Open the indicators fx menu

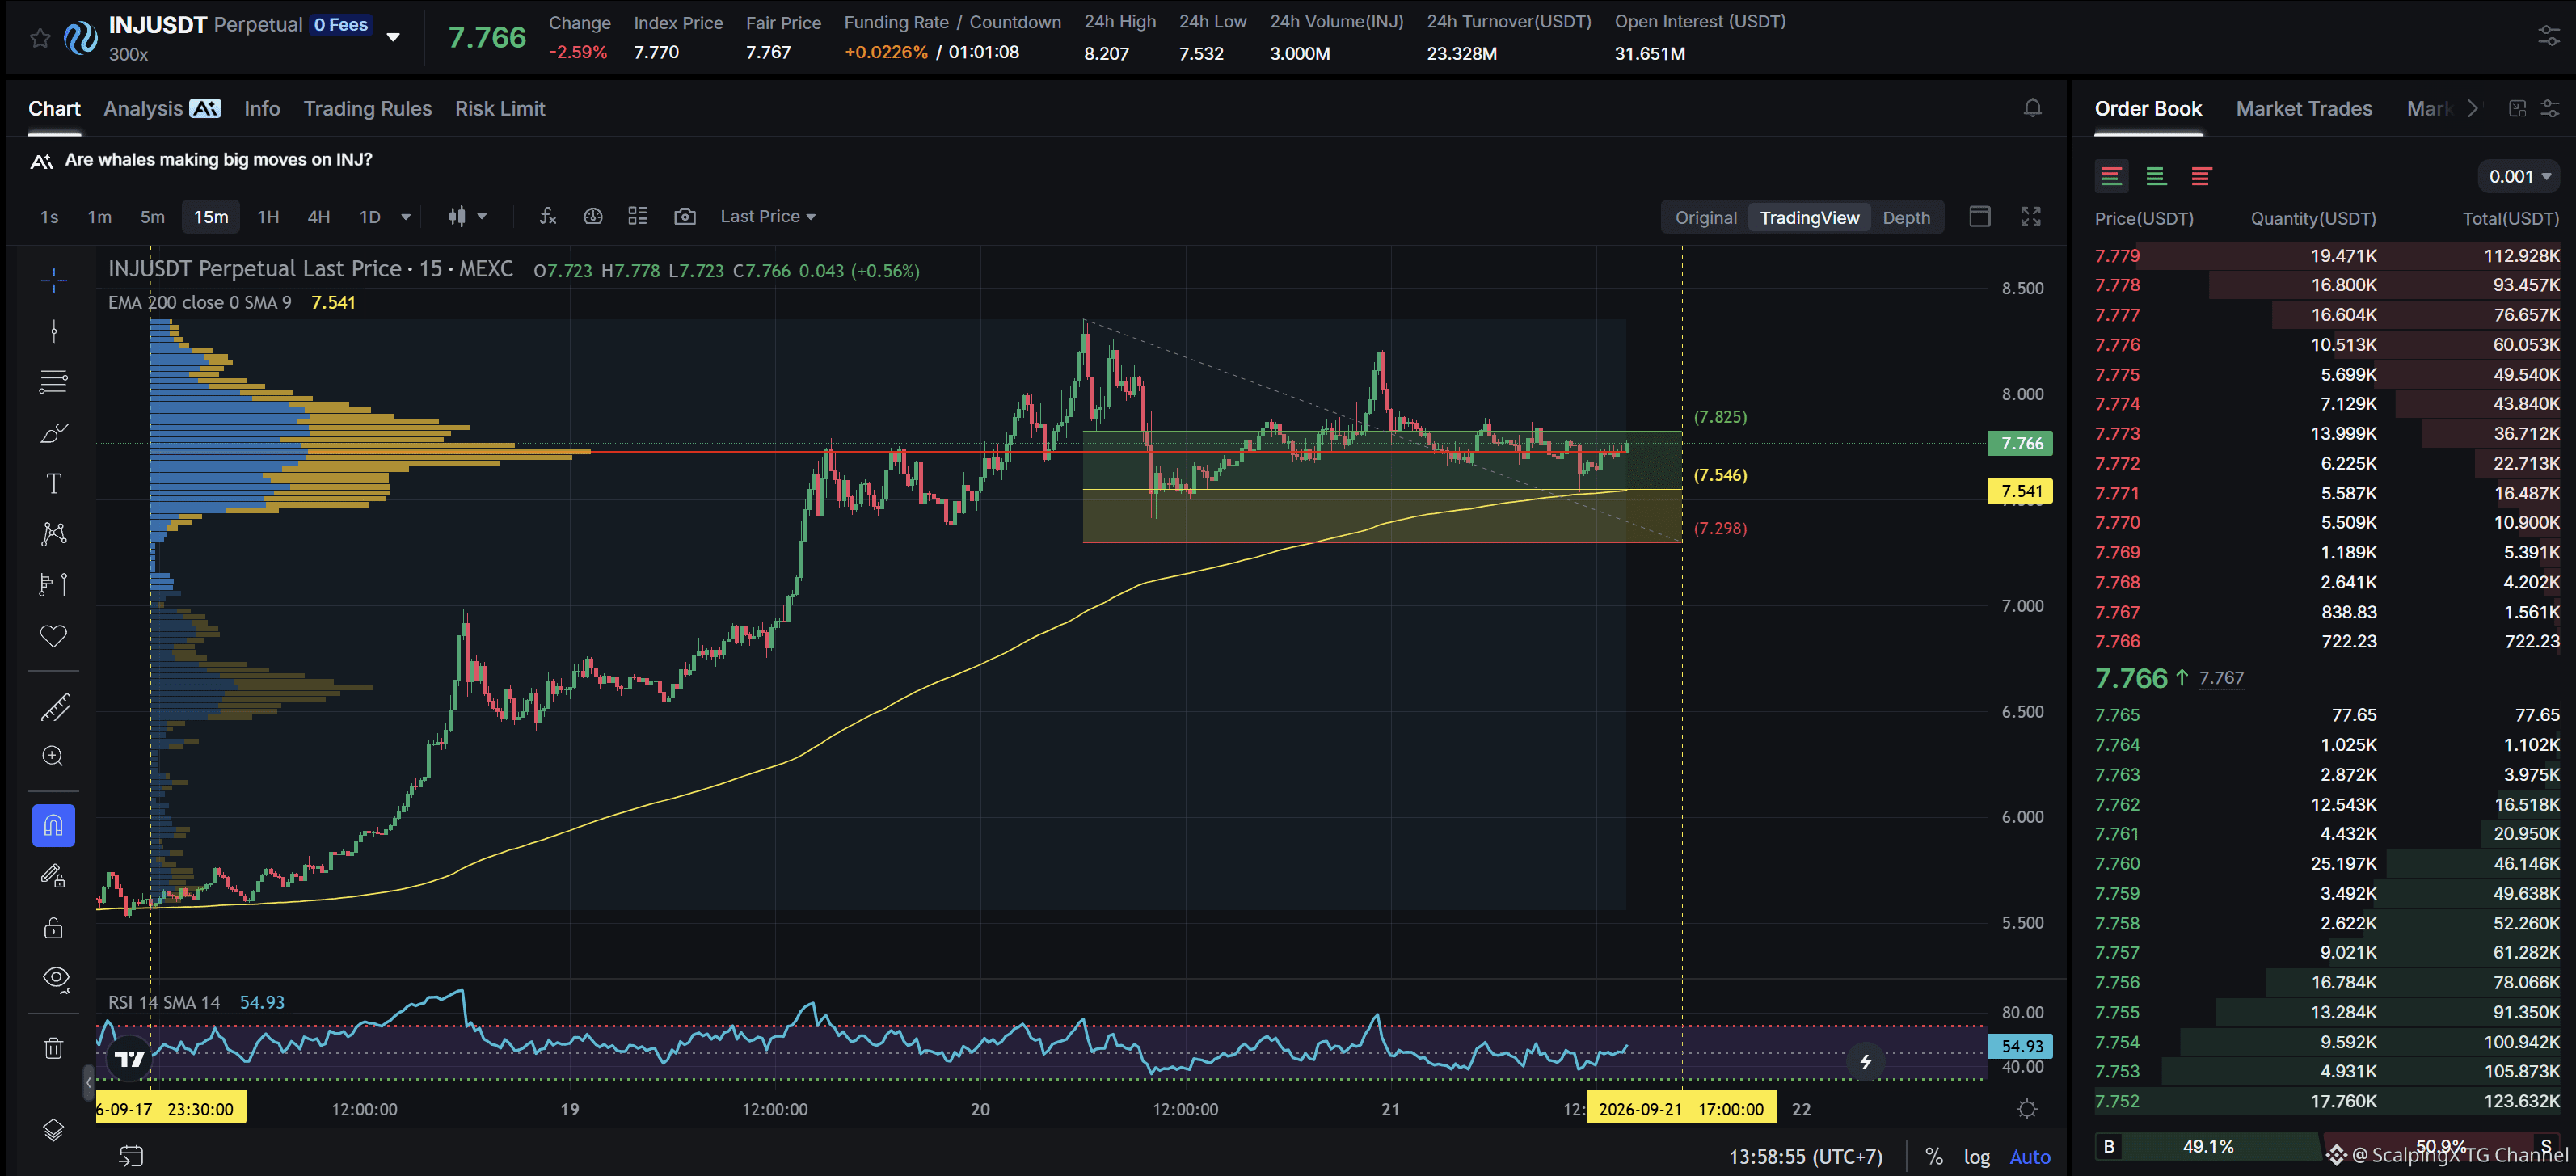[x=547, y=216]
